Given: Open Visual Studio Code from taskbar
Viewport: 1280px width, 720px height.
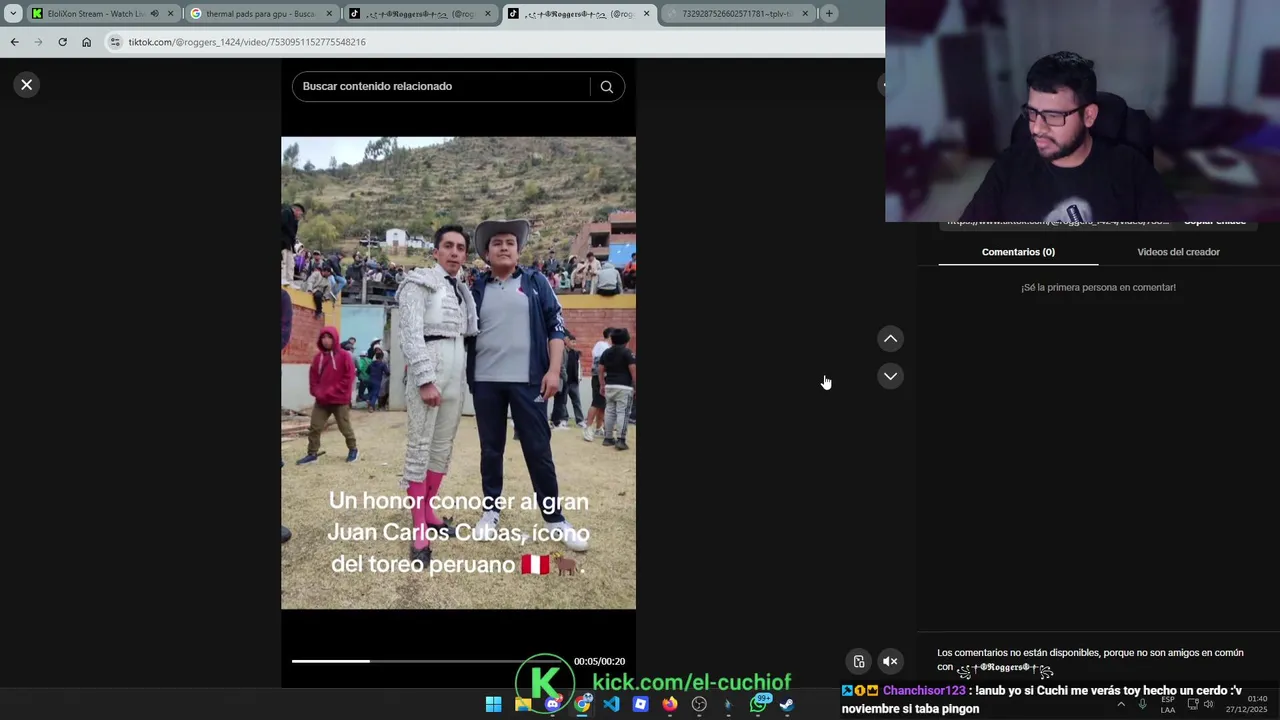Looking at the screenshot, I should pyautogui.click(x=611, y=704).
